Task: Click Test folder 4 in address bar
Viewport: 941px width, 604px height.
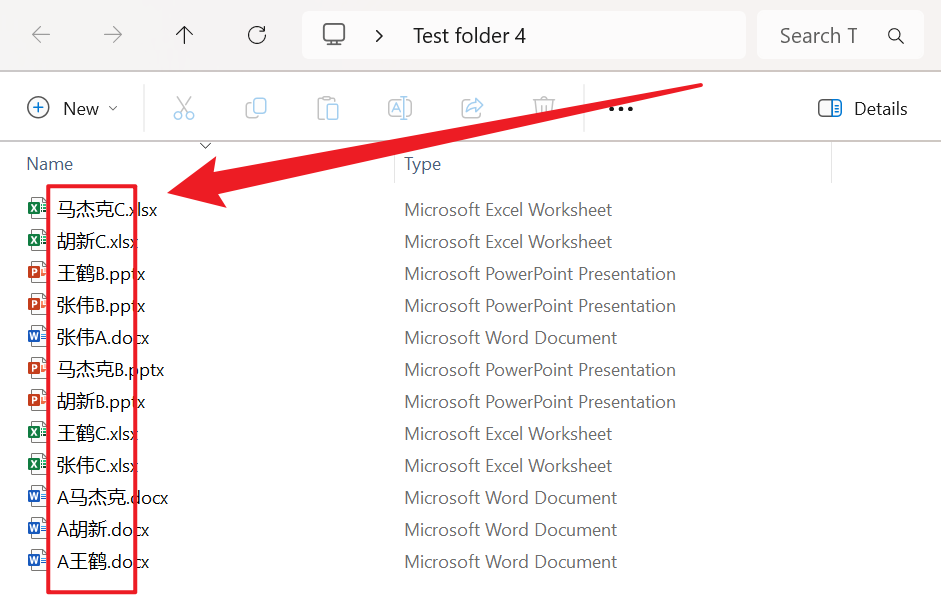Action: [469, 36]
